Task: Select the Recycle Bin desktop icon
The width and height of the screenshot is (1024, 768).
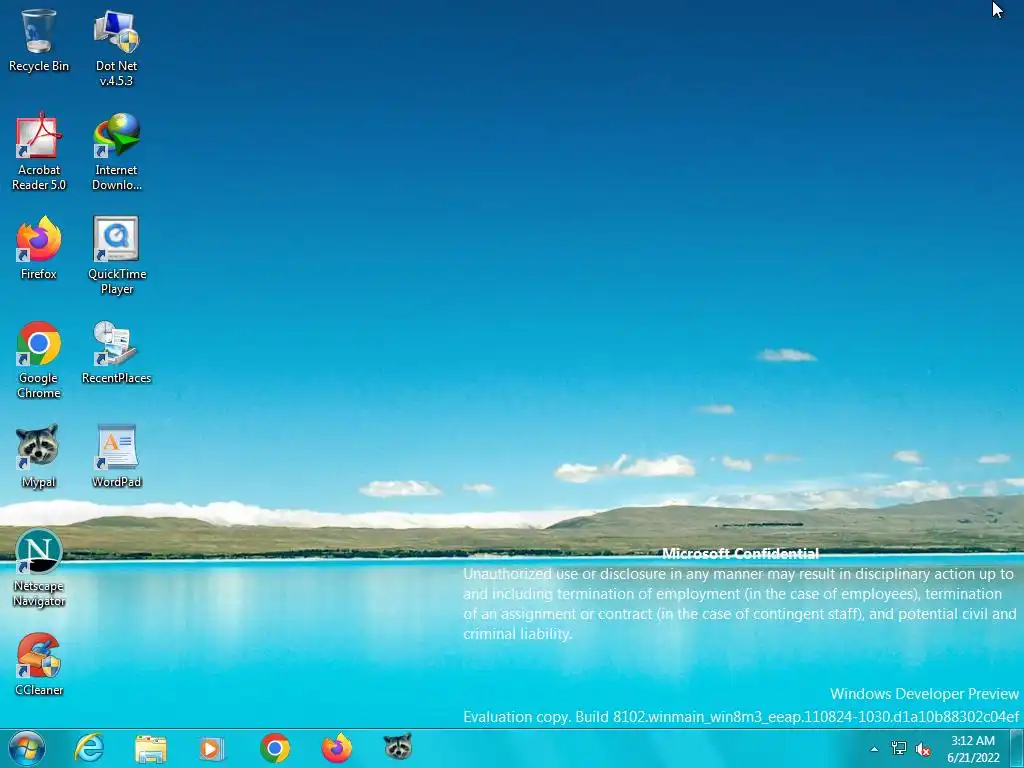Action: tap(39, 40)
